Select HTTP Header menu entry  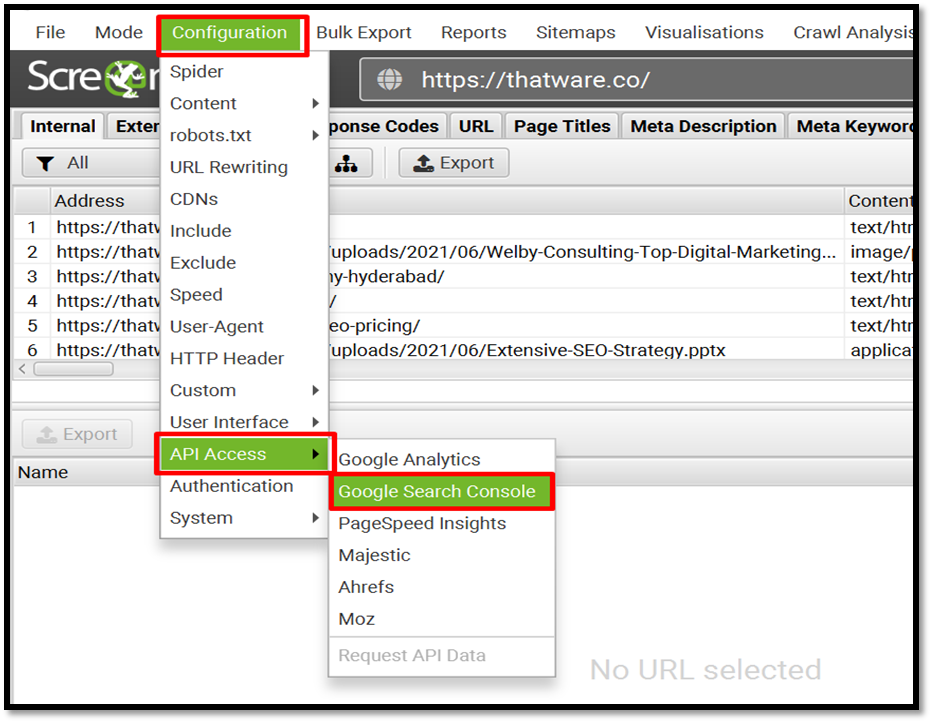[244, 359]
